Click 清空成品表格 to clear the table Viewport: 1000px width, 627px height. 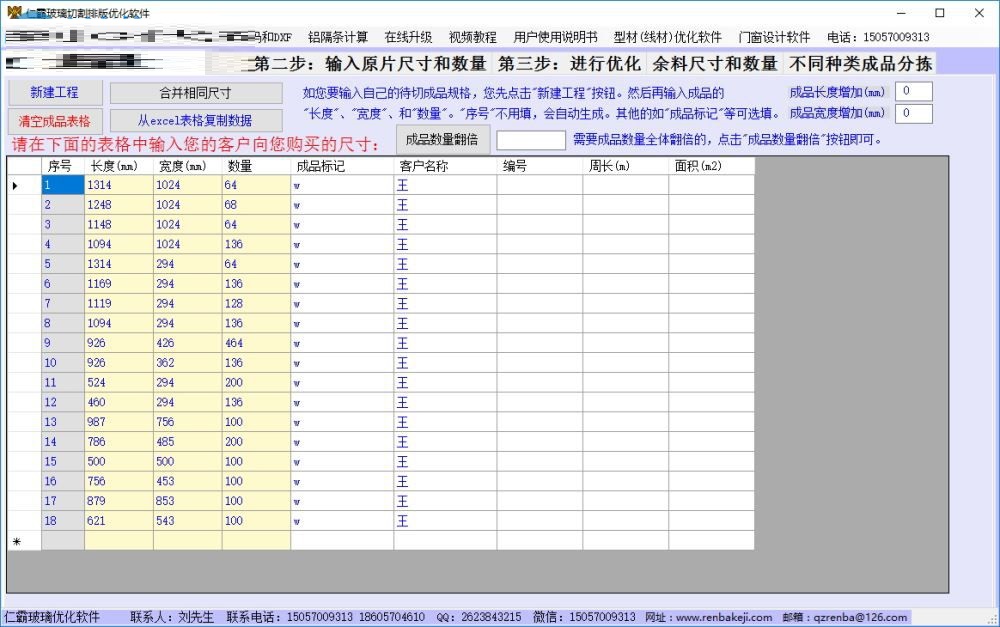tap(55, 117)
